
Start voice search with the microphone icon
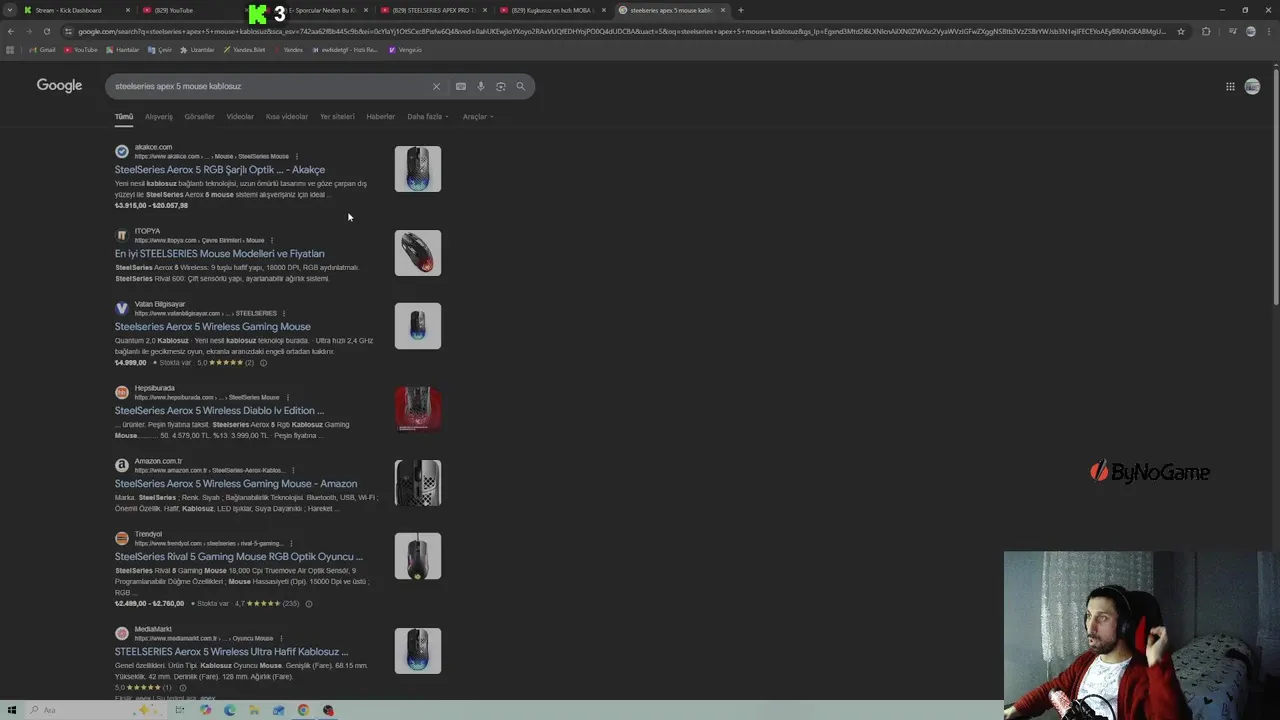point(481,86)
